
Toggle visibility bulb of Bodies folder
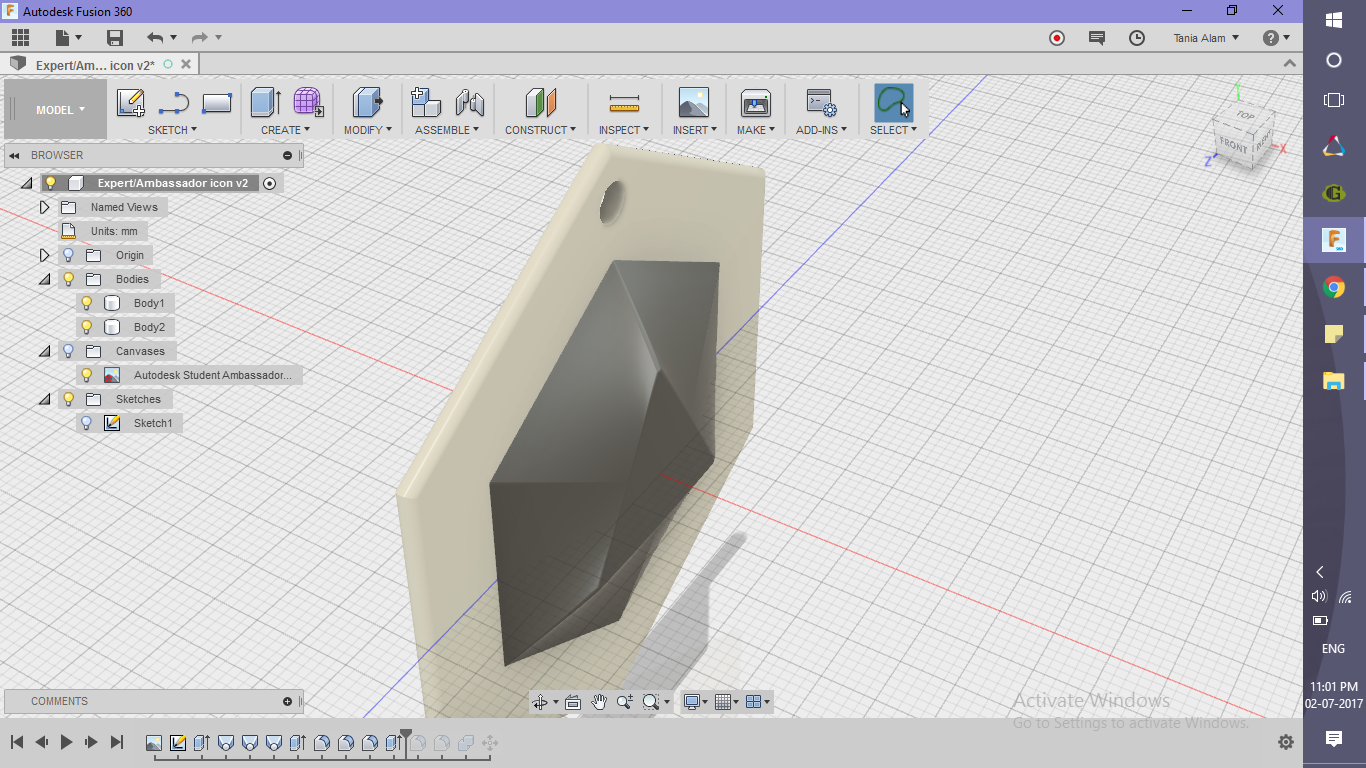coord(68,279)
